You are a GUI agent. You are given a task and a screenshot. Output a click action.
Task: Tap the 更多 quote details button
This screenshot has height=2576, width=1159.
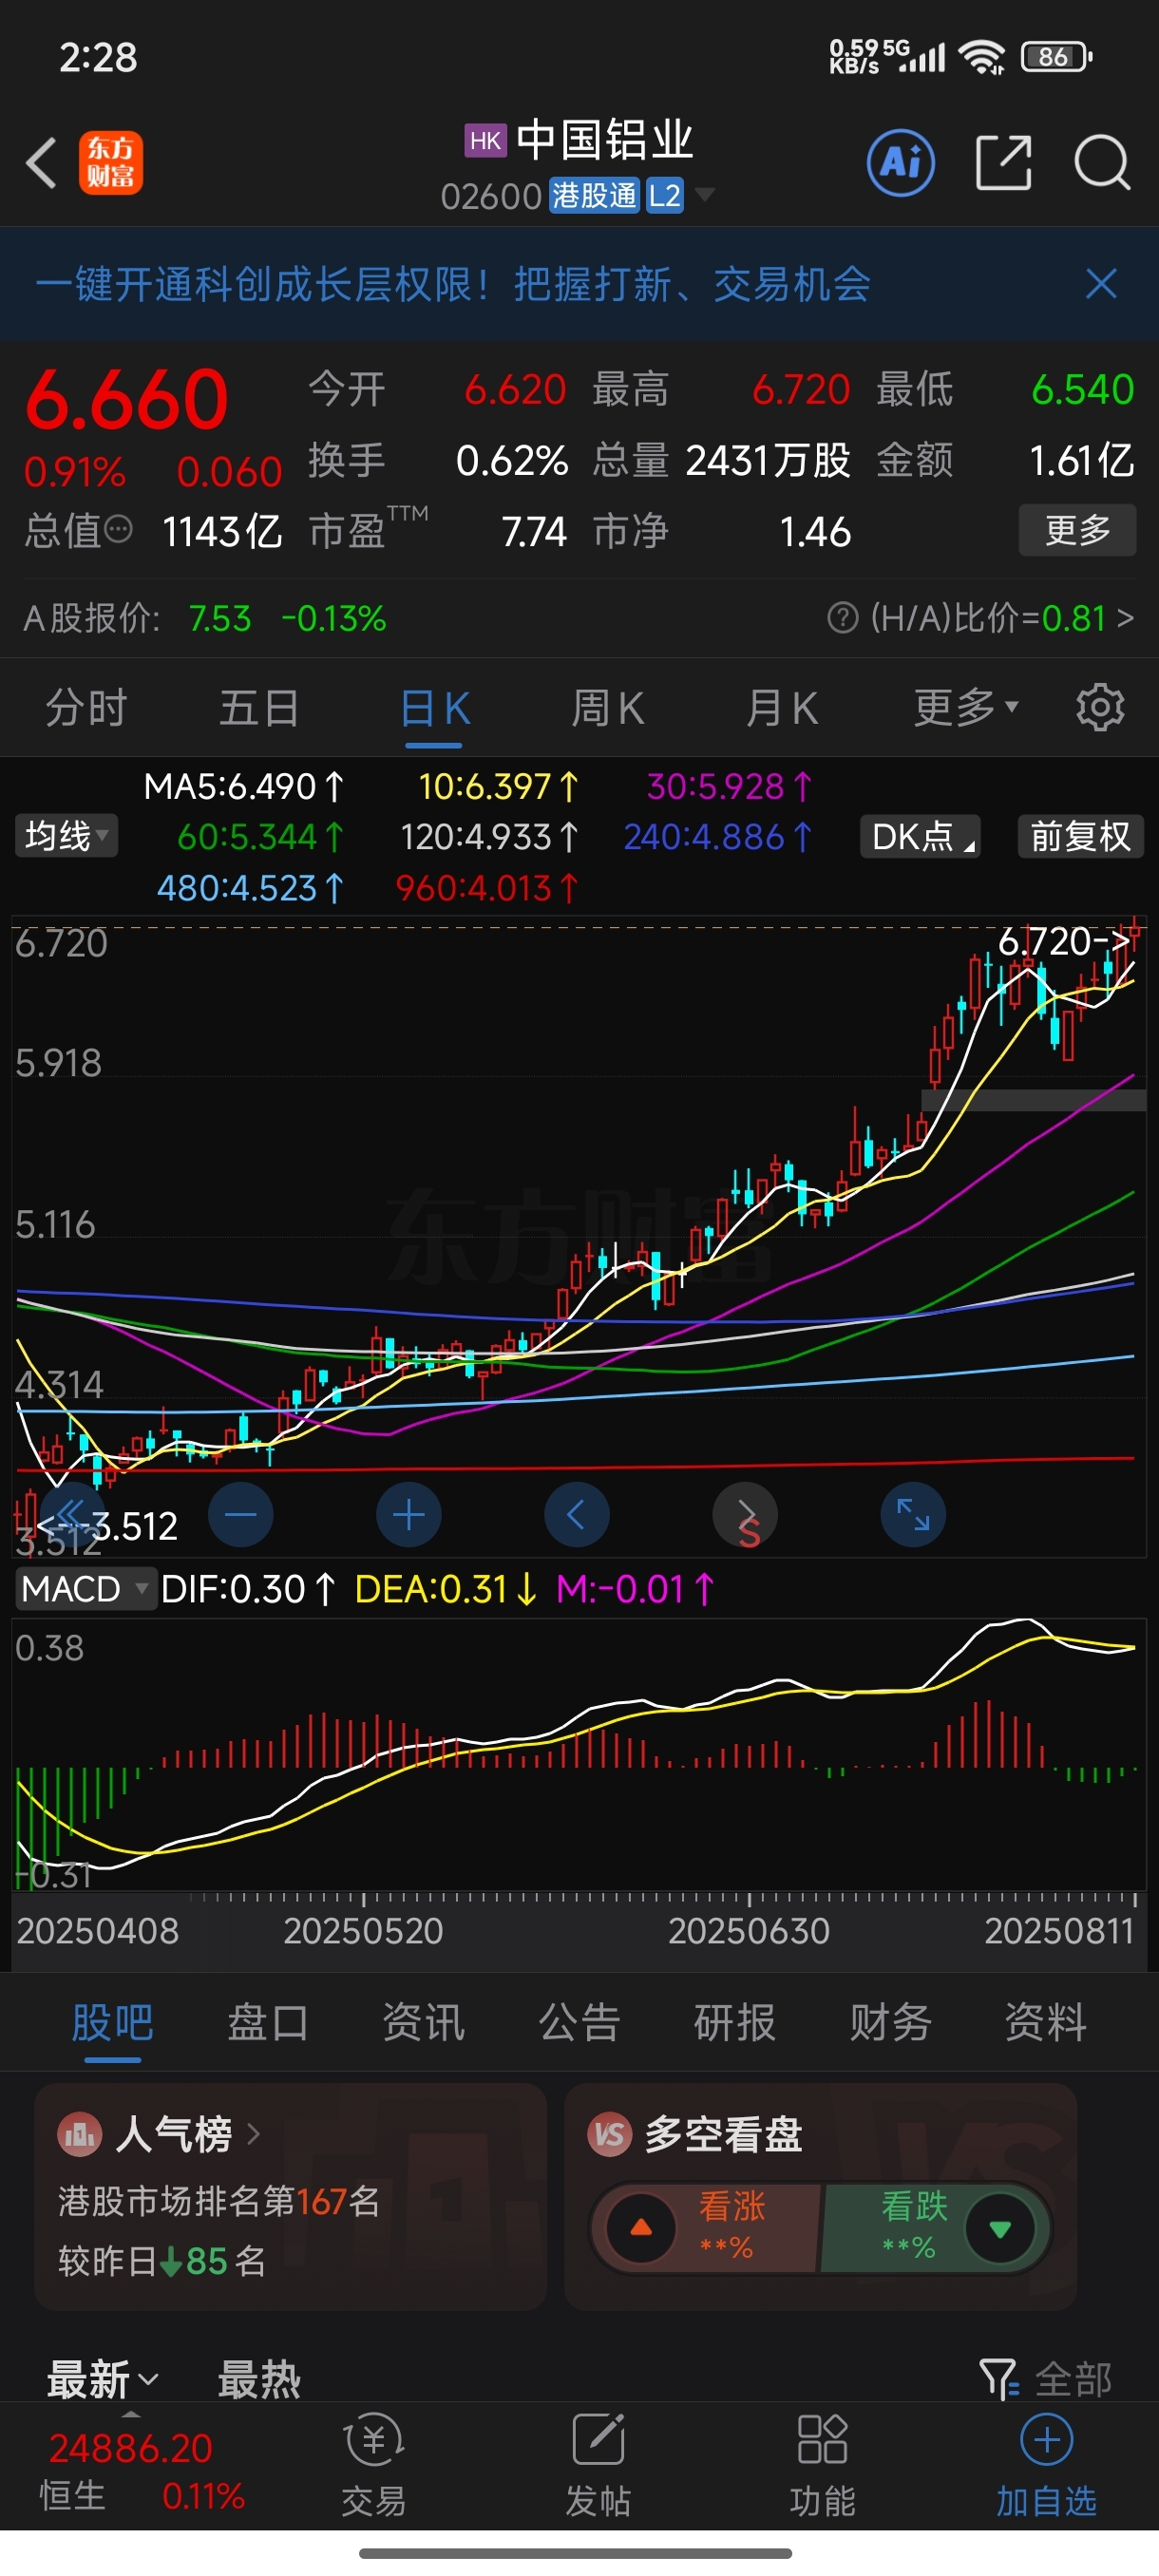[x=1078, y=530]
